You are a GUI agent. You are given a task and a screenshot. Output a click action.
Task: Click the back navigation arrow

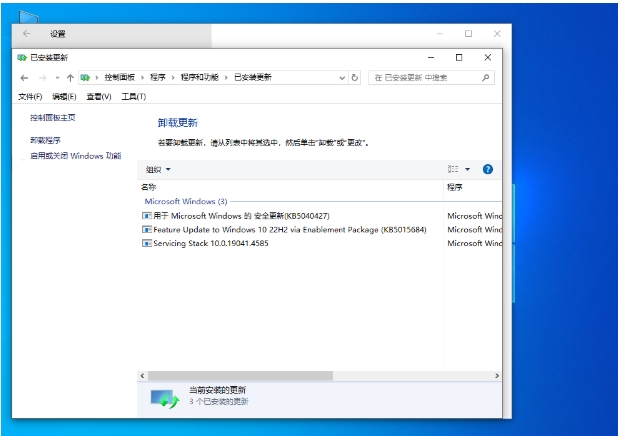(x=24, y=77)
